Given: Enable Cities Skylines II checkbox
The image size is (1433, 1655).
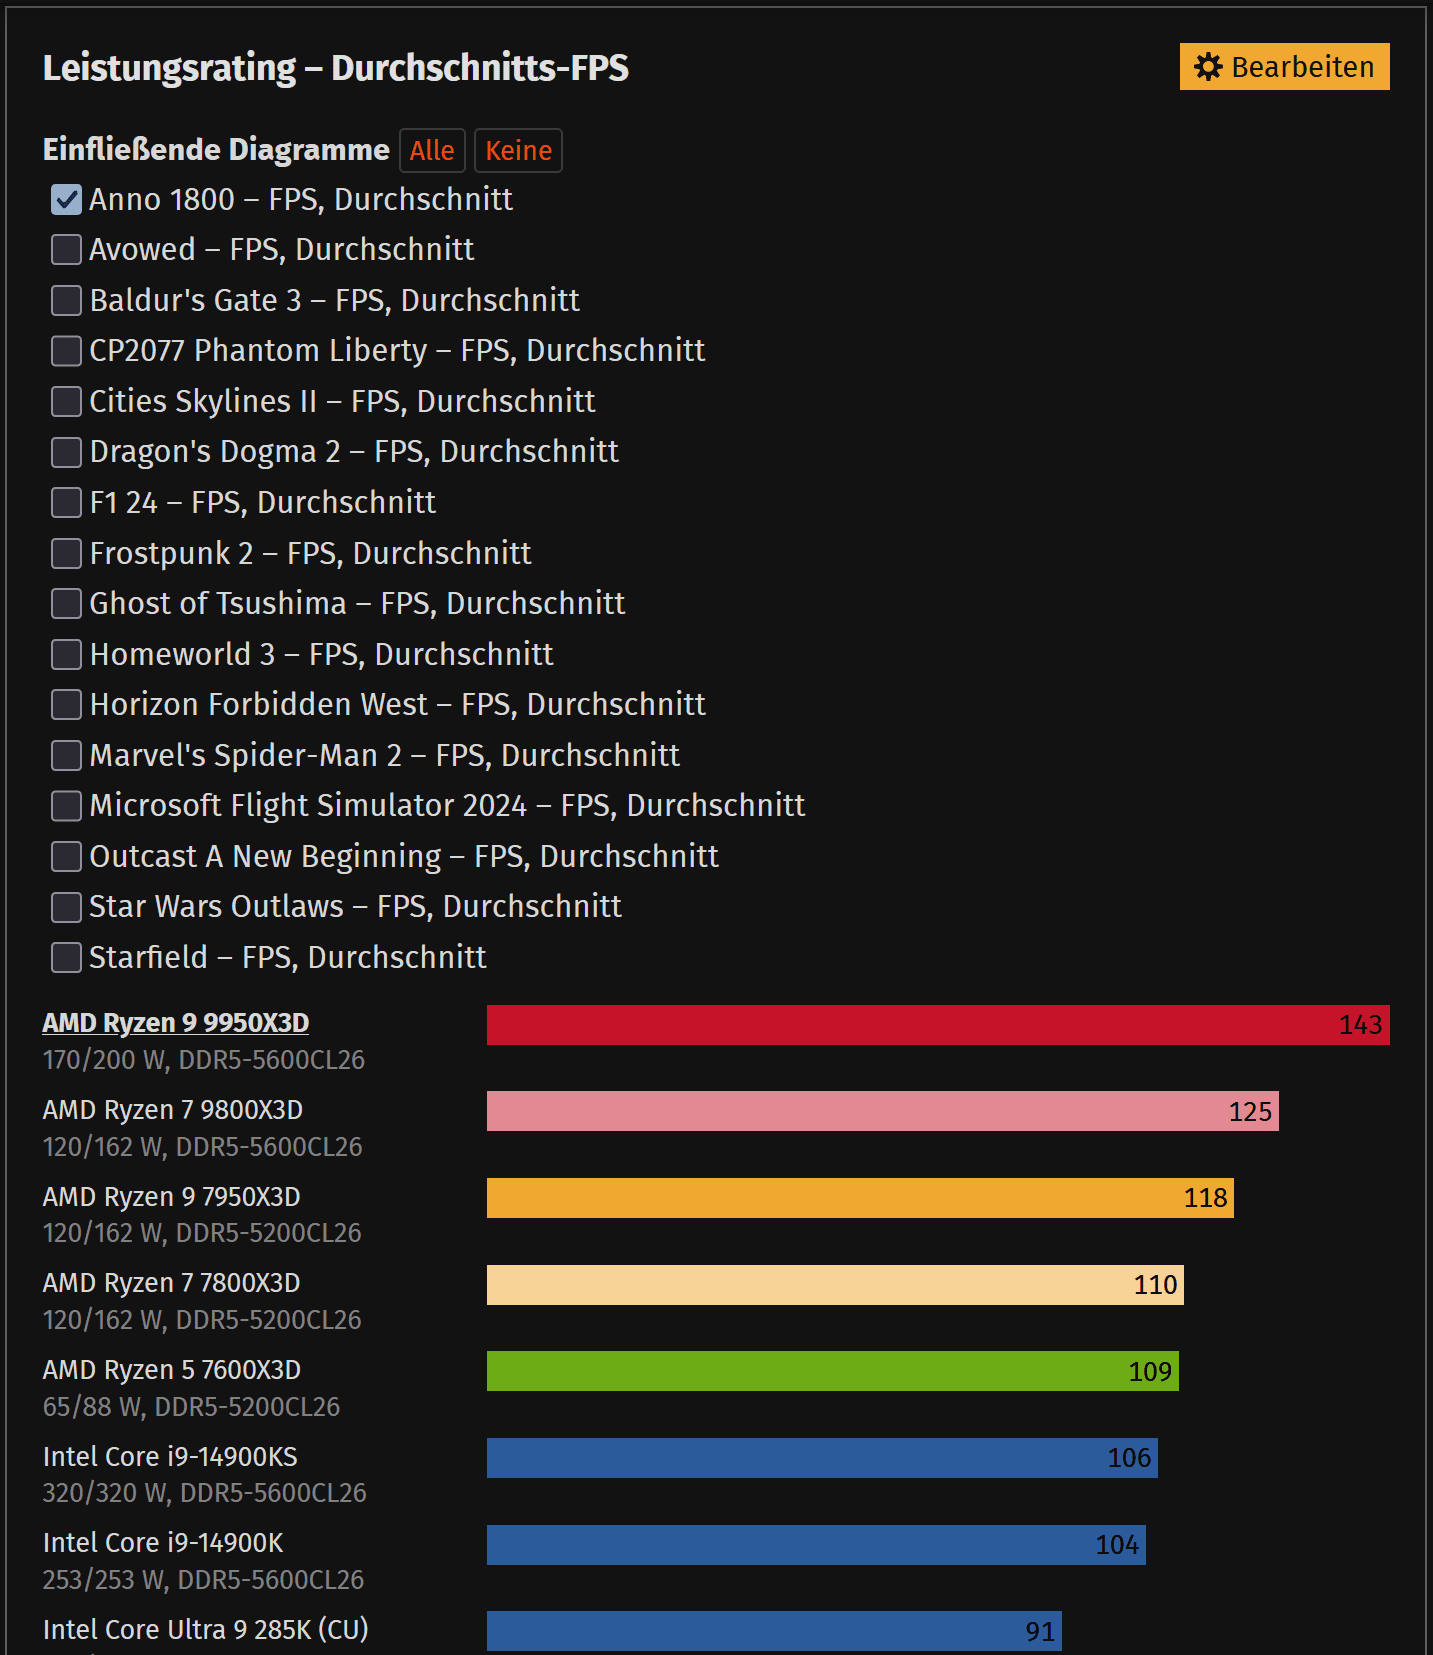Looking at the screenshot, I should pos(66,402).
